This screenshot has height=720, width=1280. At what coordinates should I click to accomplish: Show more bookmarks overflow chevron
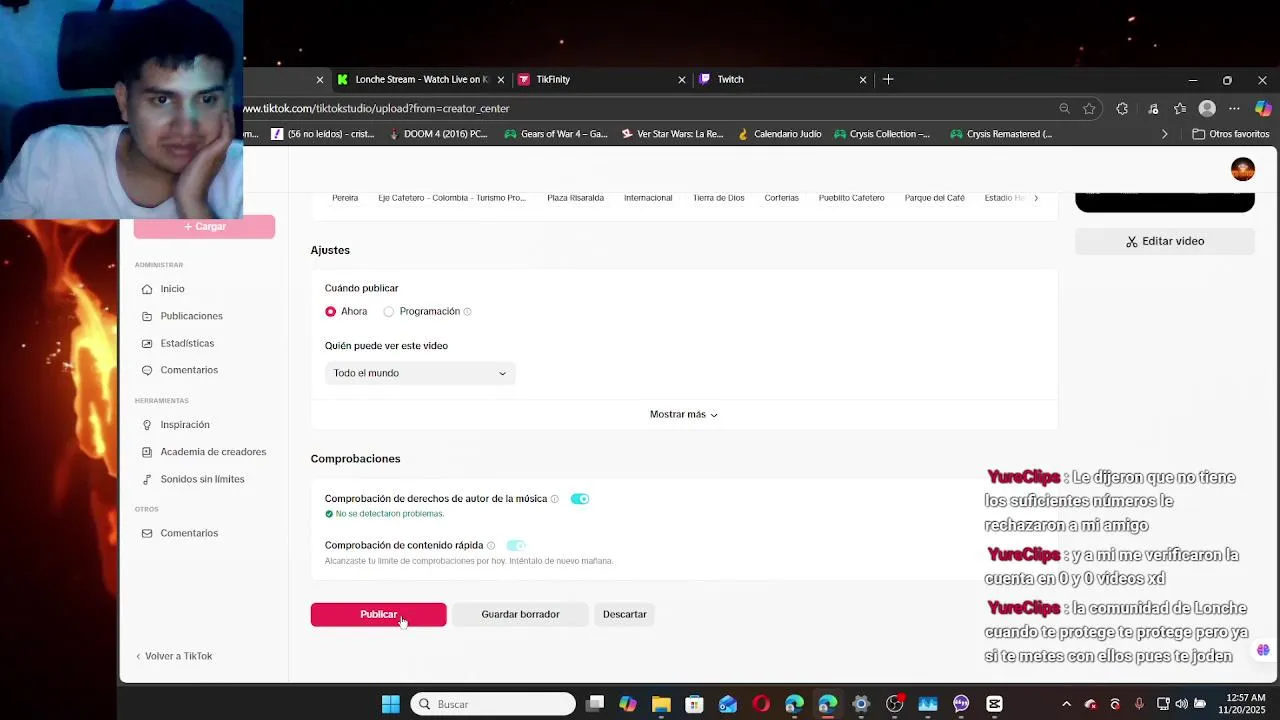[1164, 134]
